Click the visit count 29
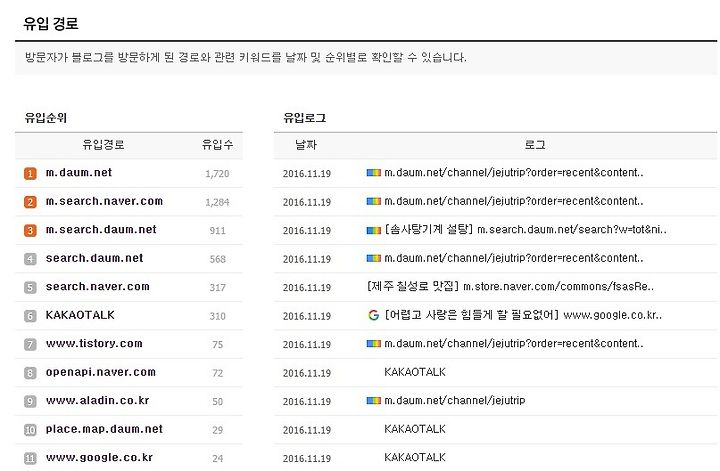720x471 pixels. 217,430
